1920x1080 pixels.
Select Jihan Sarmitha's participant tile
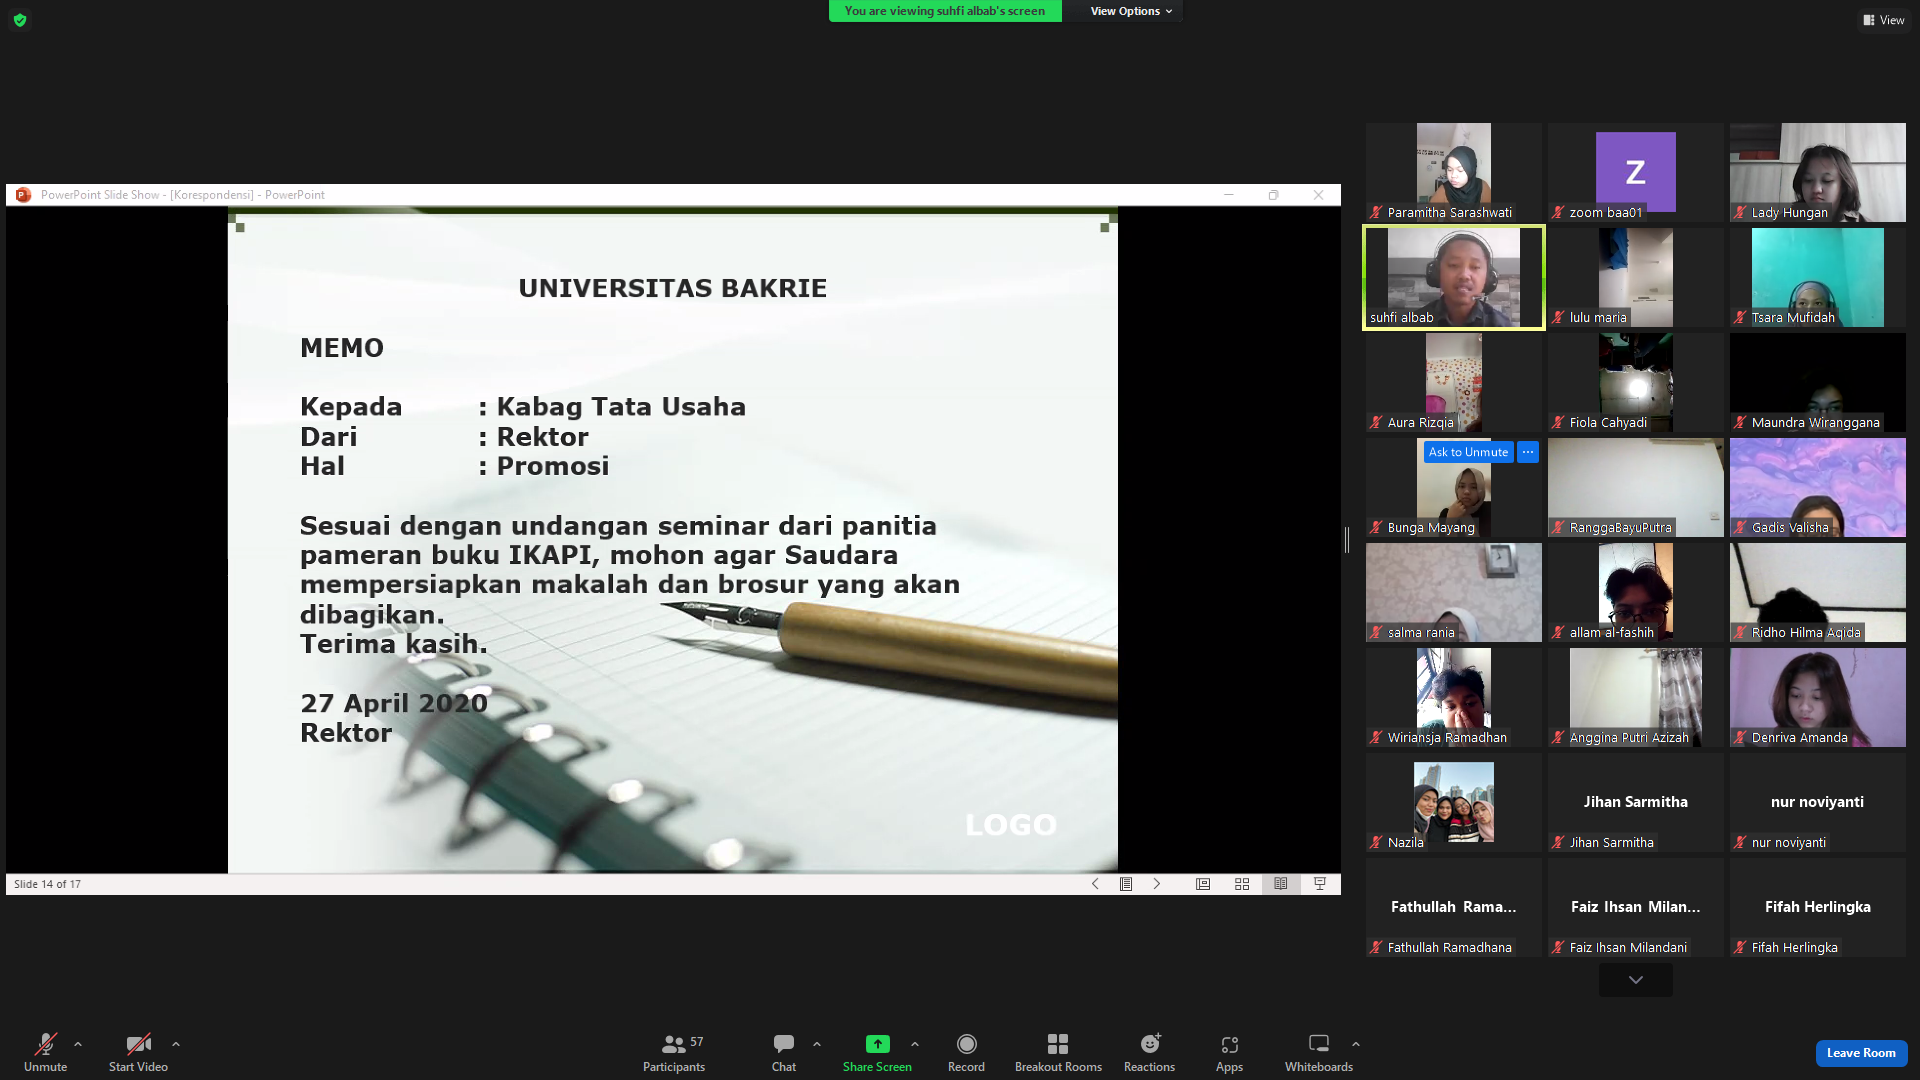pos(1636,802)
